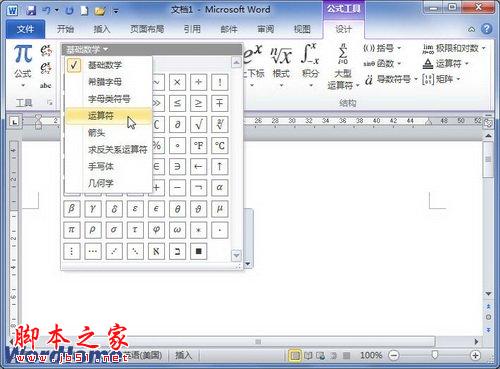
Task: Insert the division sign symbol
Action: coord(198,82)
